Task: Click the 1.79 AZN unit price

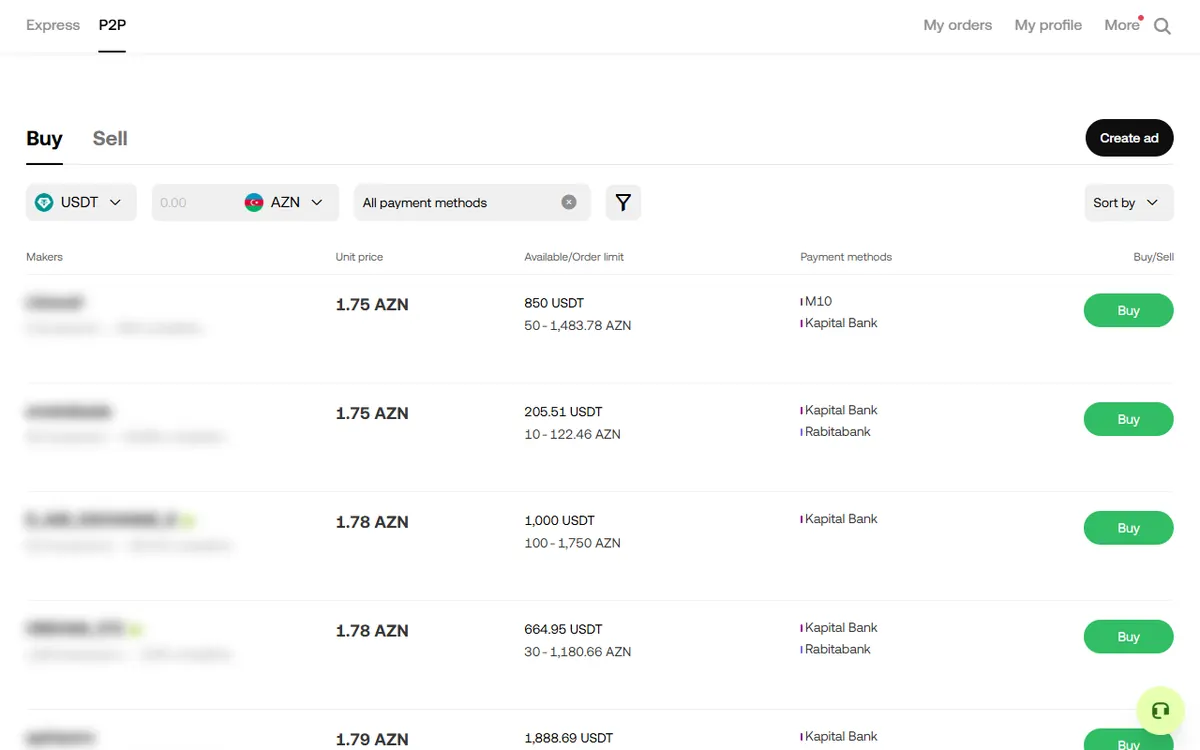Action: tap(372, 740)
